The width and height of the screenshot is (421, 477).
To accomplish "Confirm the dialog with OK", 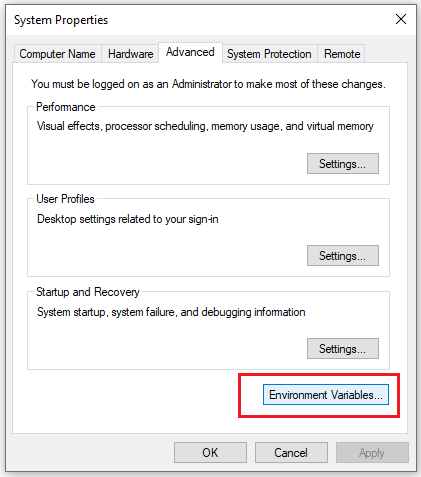I will [210, 453].
